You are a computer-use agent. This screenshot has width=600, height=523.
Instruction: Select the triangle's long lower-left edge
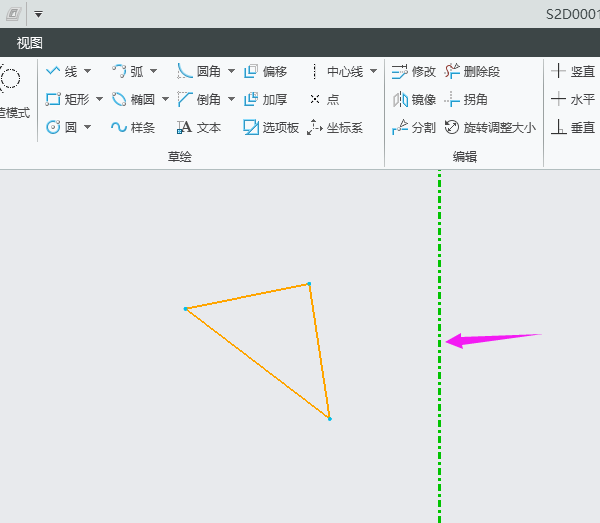tap(258, 364)
